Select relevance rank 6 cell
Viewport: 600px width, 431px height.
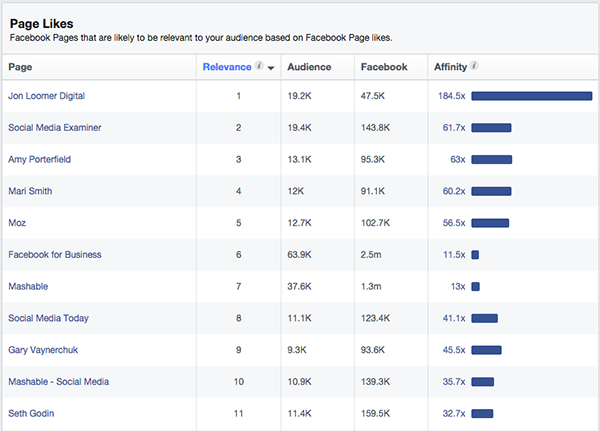pyautogui.click(x=238, y=255)
